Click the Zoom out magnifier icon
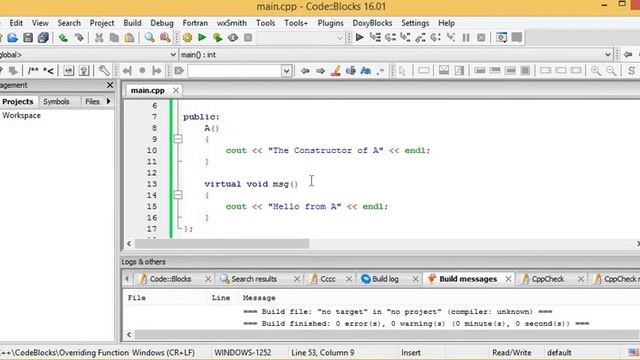Viewport: 640px width, 360px height. point(611,71)
